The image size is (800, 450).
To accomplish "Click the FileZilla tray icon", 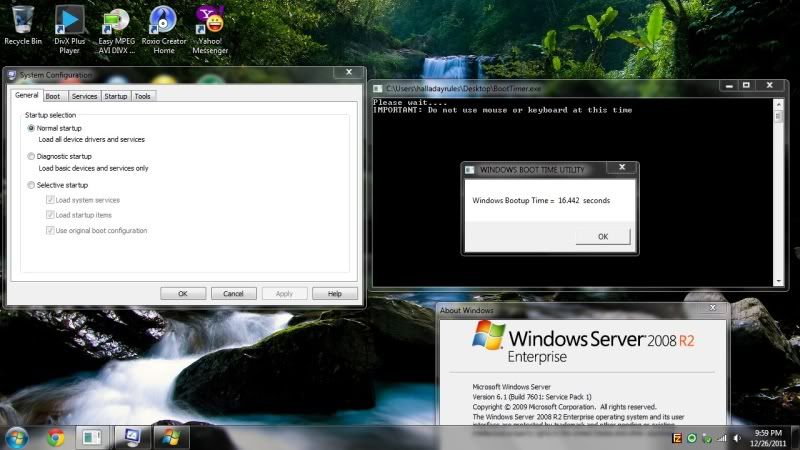I will coord(677,438).
